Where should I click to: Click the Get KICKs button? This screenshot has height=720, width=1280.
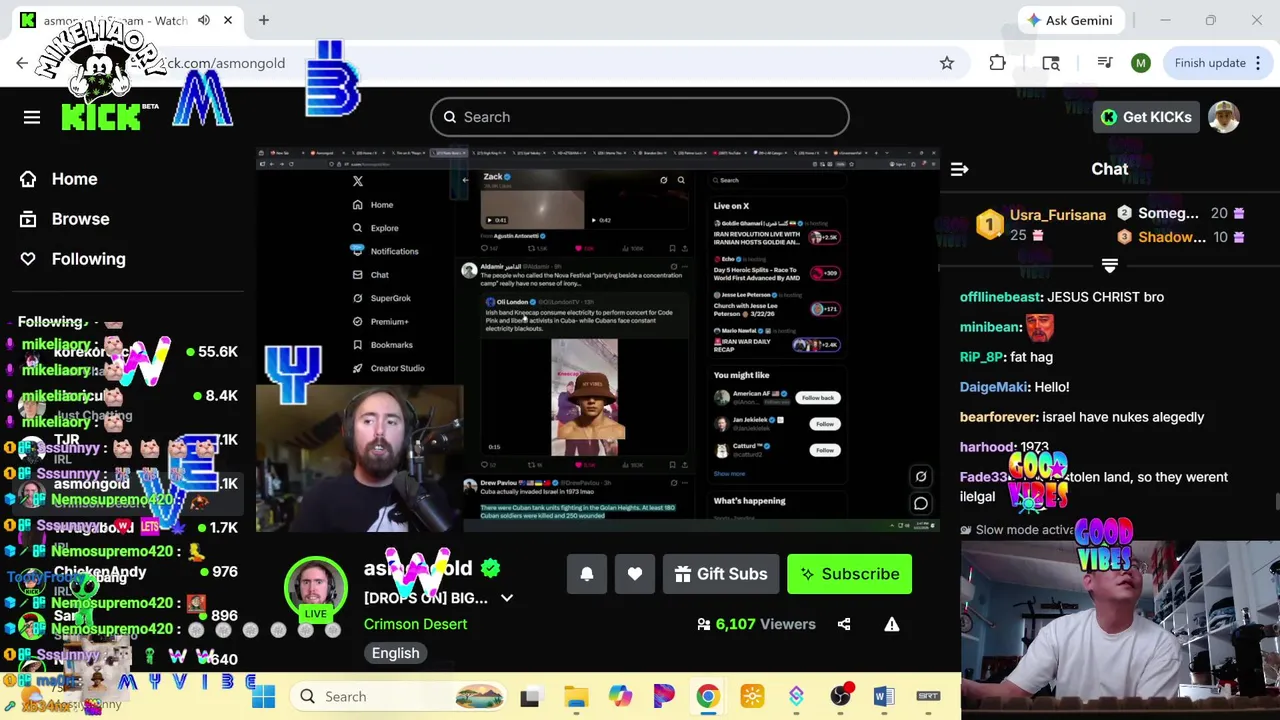point(1146,117)
